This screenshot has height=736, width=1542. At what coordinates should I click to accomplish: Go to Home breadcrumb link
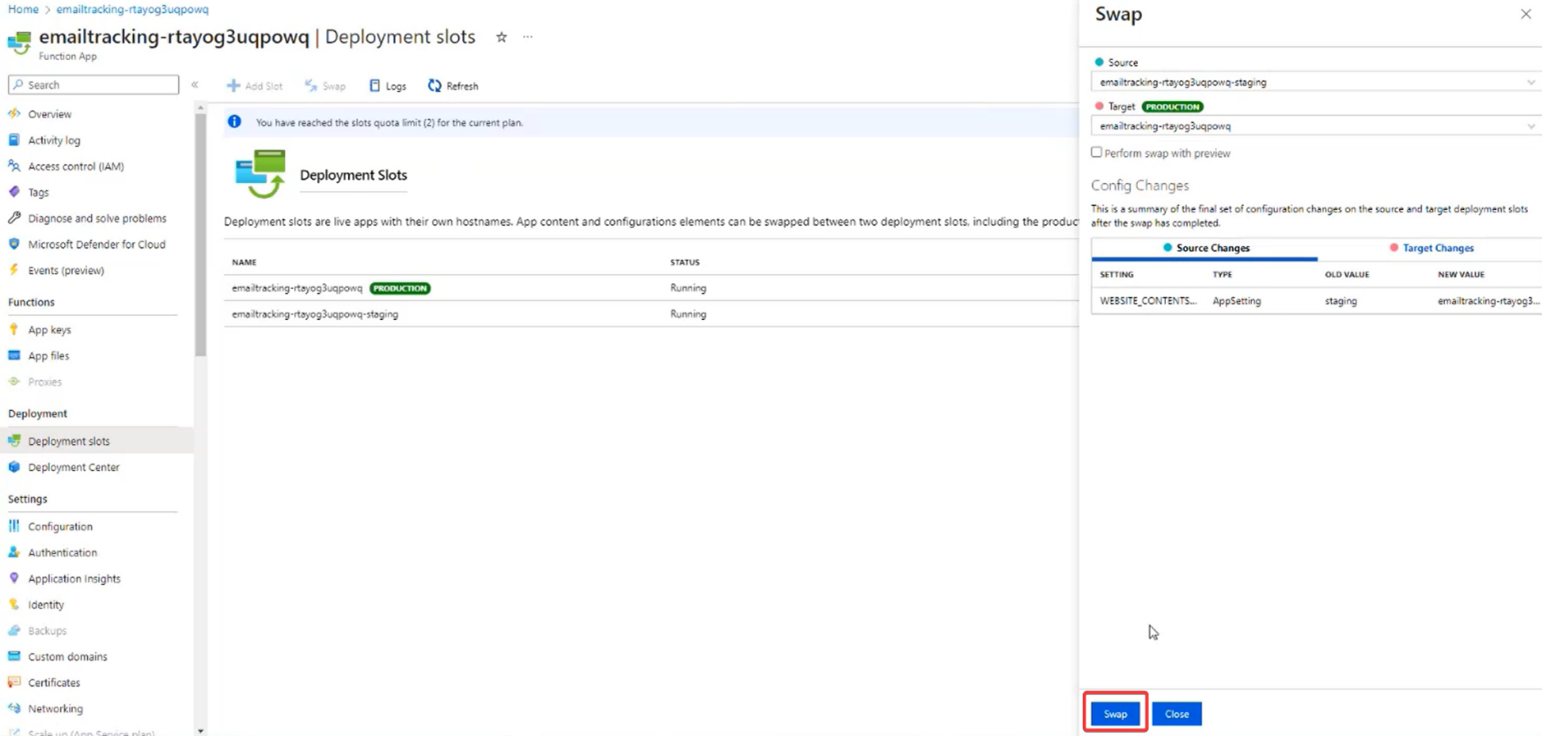(23, 9)
